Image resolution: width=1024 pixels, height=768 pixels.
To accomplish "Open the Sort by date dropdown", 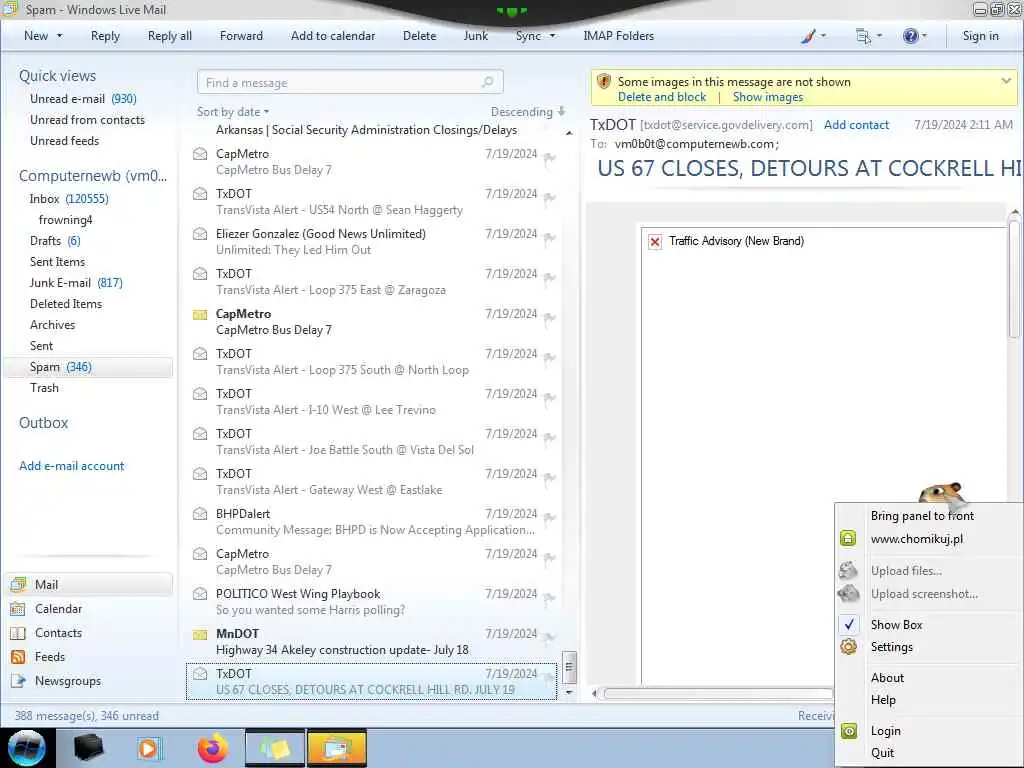I will pyautogui.click(x=233, y=112).
